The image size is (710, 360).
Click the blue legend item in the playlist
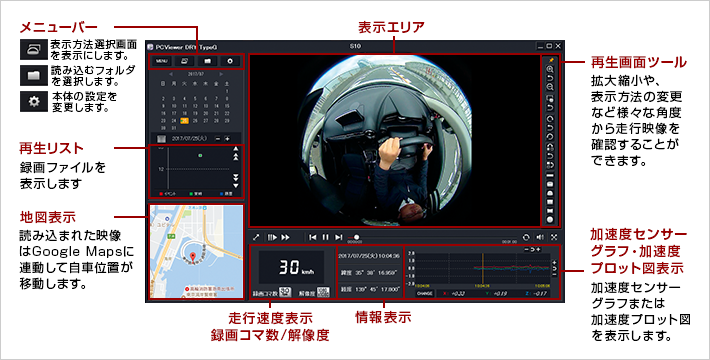point(226,194)
